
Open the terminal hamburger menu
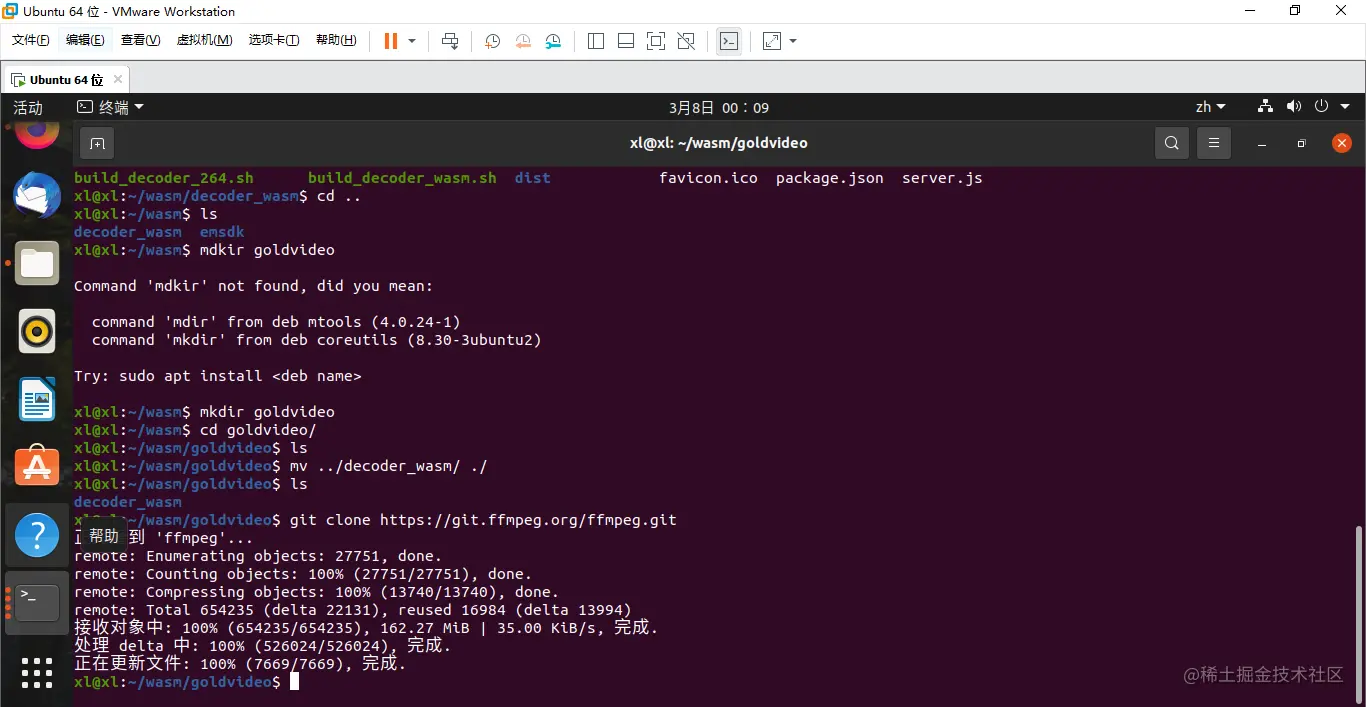pyautogui.click(x=1214, y=143)
